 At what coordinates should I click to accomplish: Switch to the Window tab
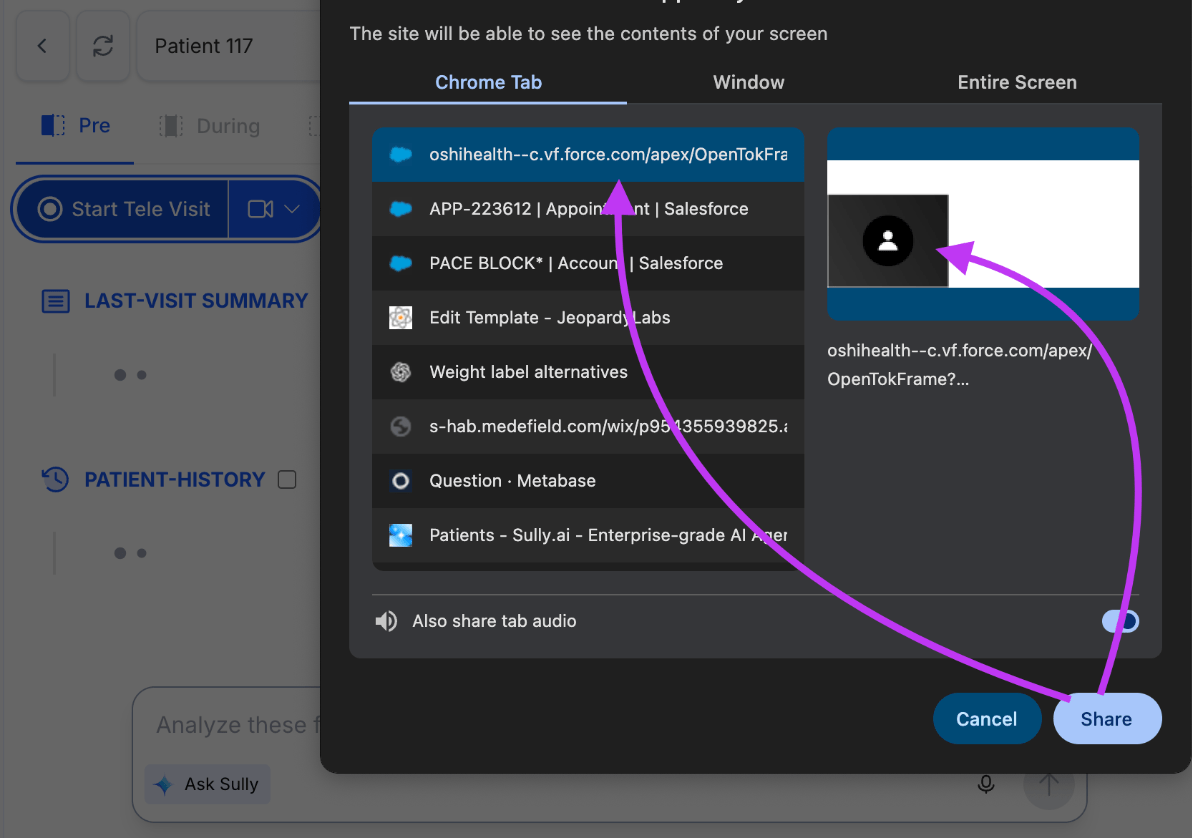point(748,83)
